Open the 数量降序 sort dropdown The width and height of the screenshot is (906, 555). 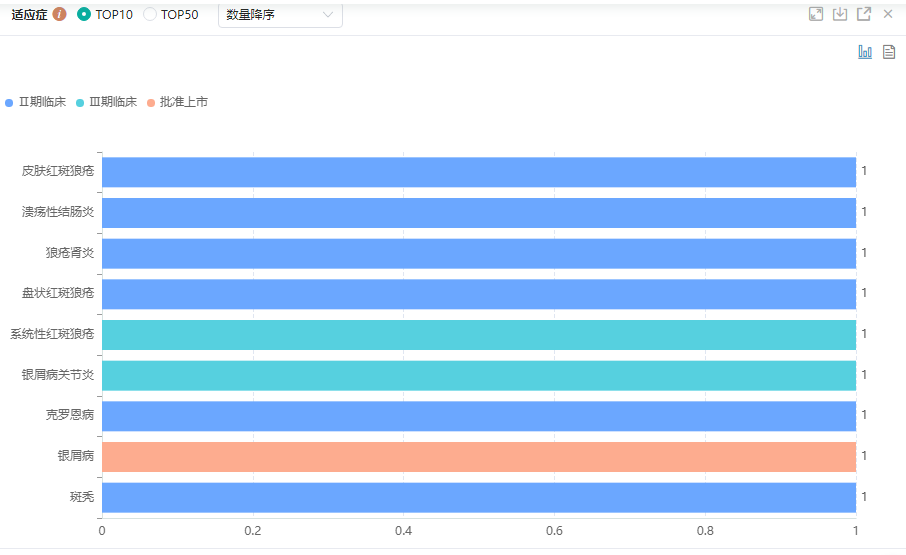click(x=280, y=15)
